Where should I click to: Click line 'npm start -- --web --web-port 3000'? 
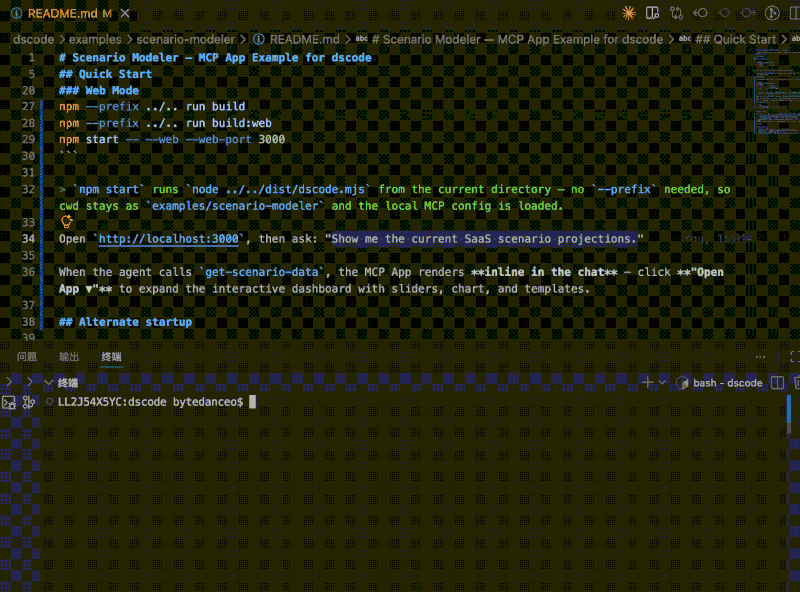click(172, 139)
